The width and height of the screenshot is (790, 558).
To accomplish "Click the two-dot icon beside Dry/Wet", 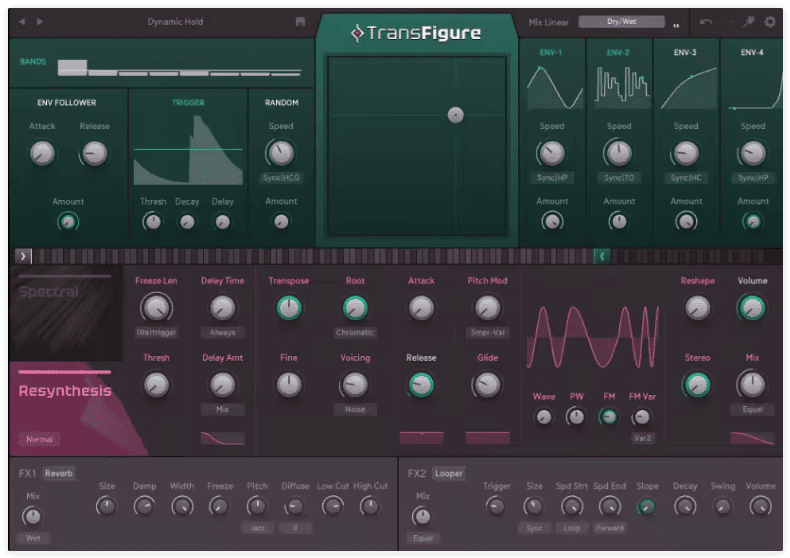I will pos(676,25).
